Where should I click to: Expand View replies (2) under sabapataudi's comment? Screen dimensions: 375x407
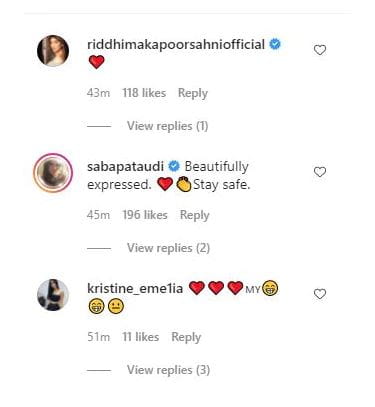168,248
